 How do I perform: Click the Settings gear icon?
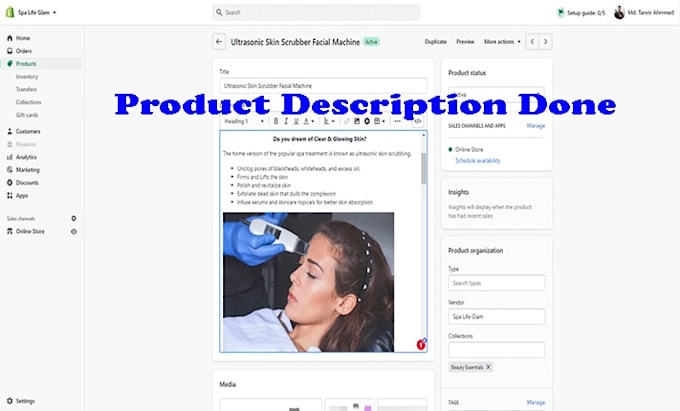point(10,401)
